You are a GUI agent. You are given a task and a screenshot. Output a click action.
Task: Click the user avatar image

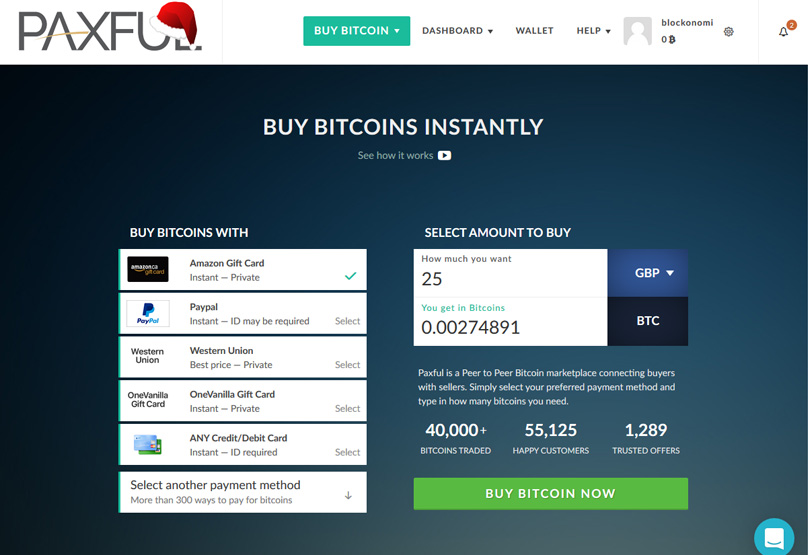point(637,31)
